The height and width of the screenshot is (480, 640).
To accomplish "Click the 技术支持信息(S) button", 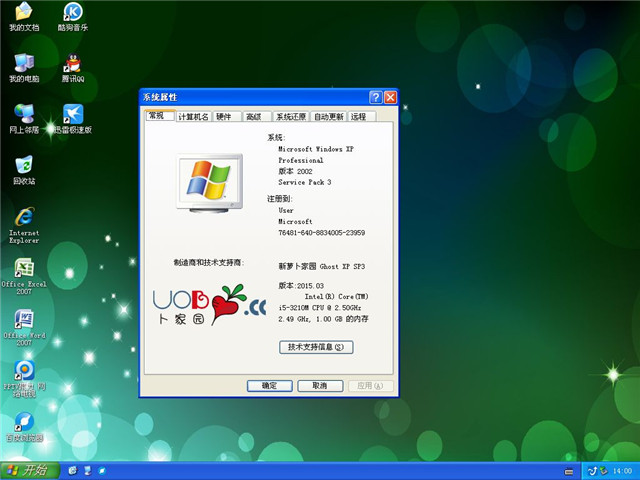I will tap(316, 347).
